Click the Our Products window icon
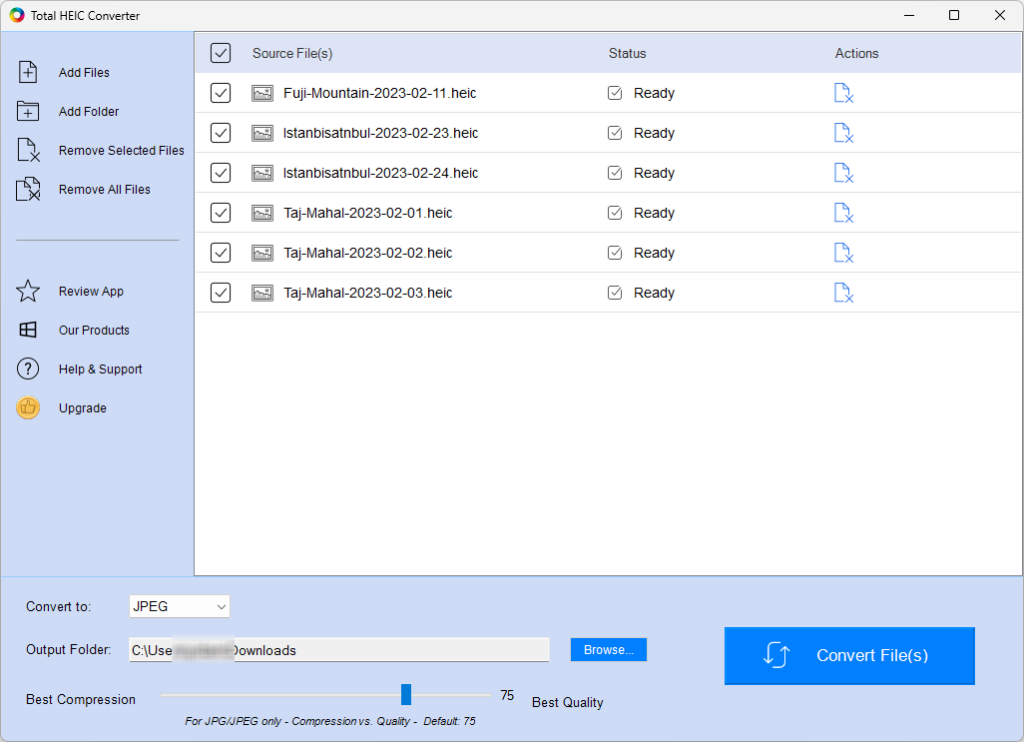Image resolution: width=1024 pixels, height=742 pixels. [28, 330]
